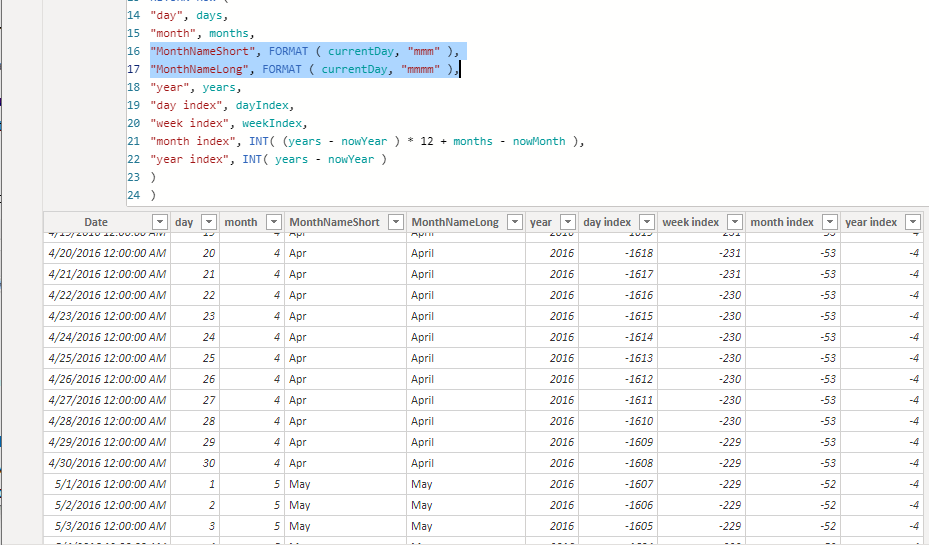Click the months variable on line 15

coord(229,33)
